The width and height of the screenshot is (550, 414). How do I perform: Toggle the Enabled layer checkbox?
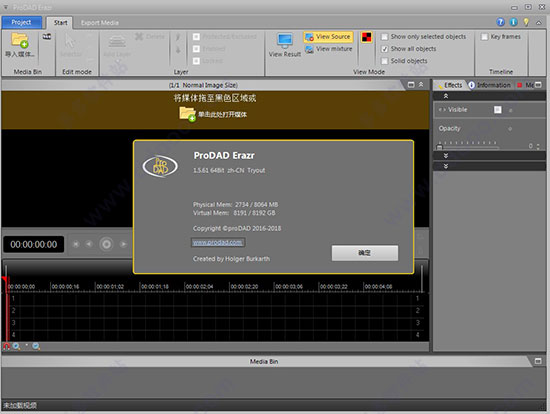(196, 49)
